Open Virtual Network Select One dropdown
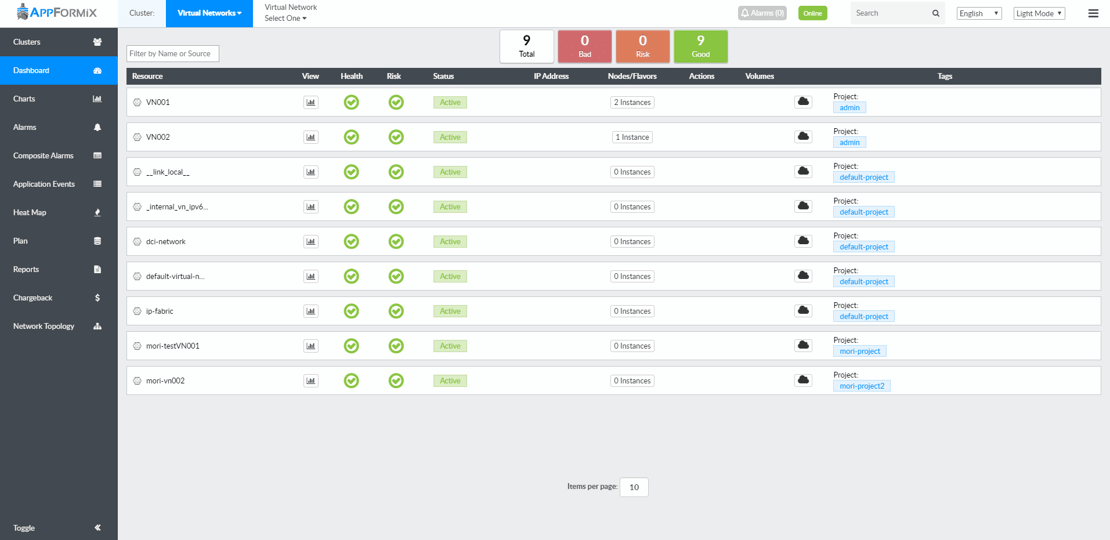The width and height of the screenshot is (1110, 540). point(286,18)
